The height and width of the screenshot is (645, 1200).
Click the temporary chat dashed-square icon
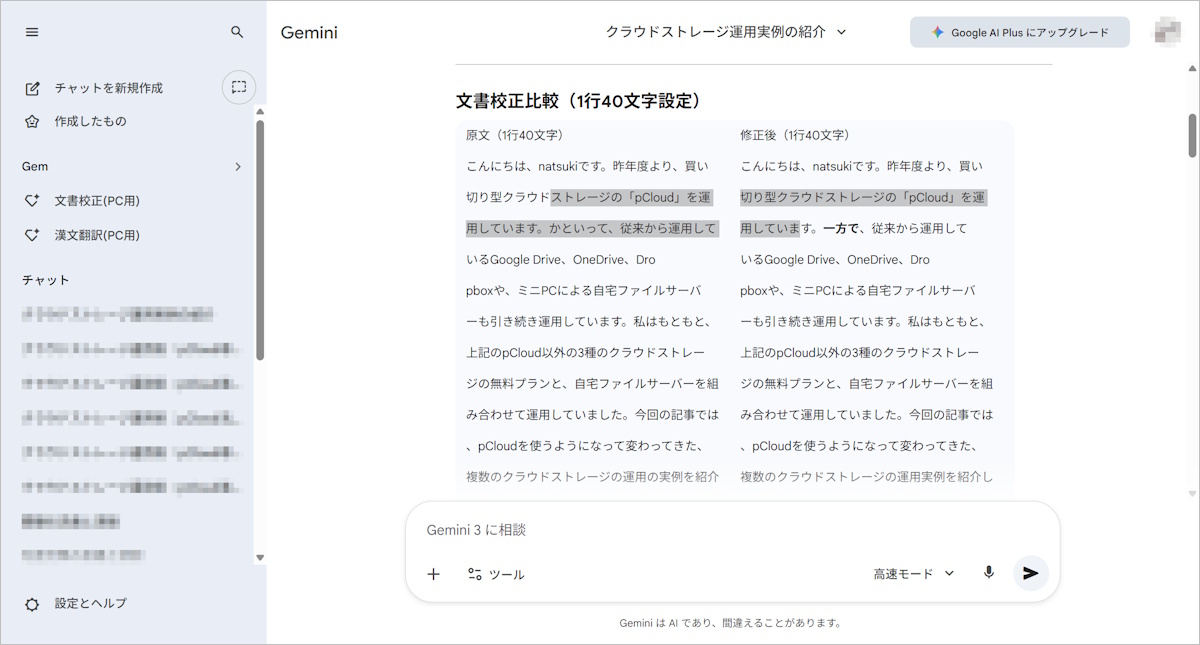coord(238,87)
